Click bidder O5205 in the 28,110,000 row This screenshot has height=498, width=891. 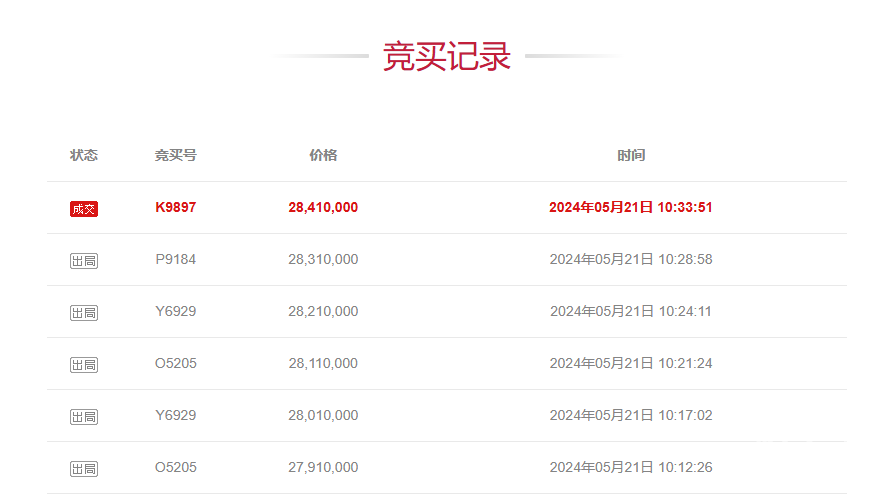pyautogui.click(x=176, y=364)
